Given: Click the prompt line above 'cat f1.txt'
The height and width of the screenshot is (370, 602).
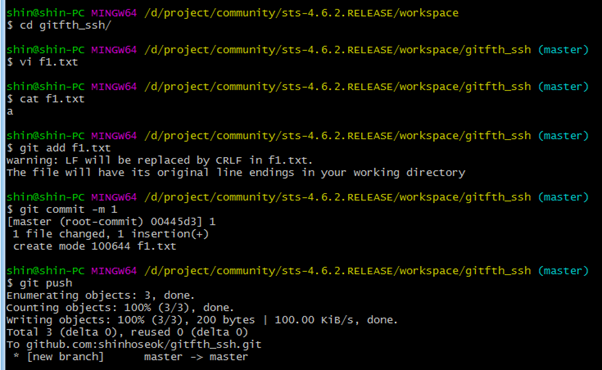Looking at the screenshot, I should click(298, 87).
